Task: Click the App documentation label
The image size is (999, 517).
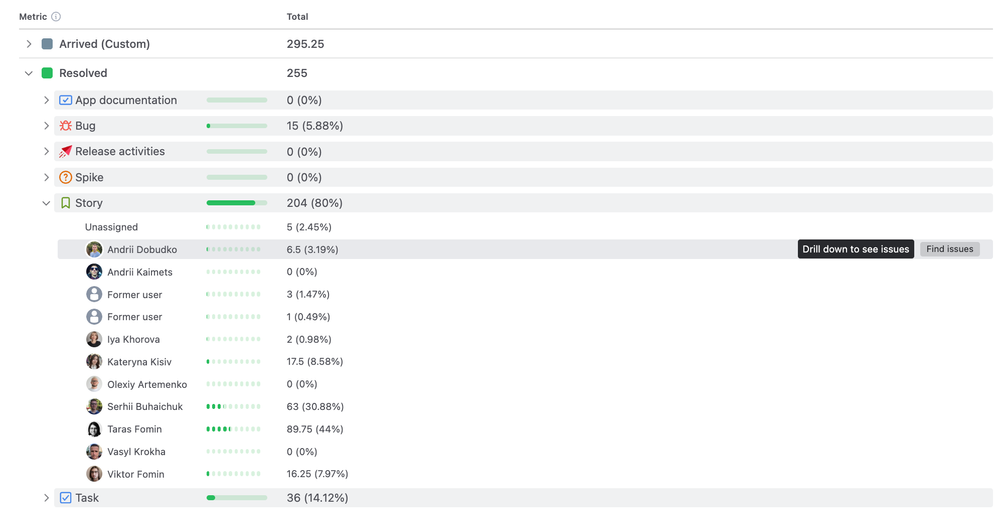Action: pos(126,100)
